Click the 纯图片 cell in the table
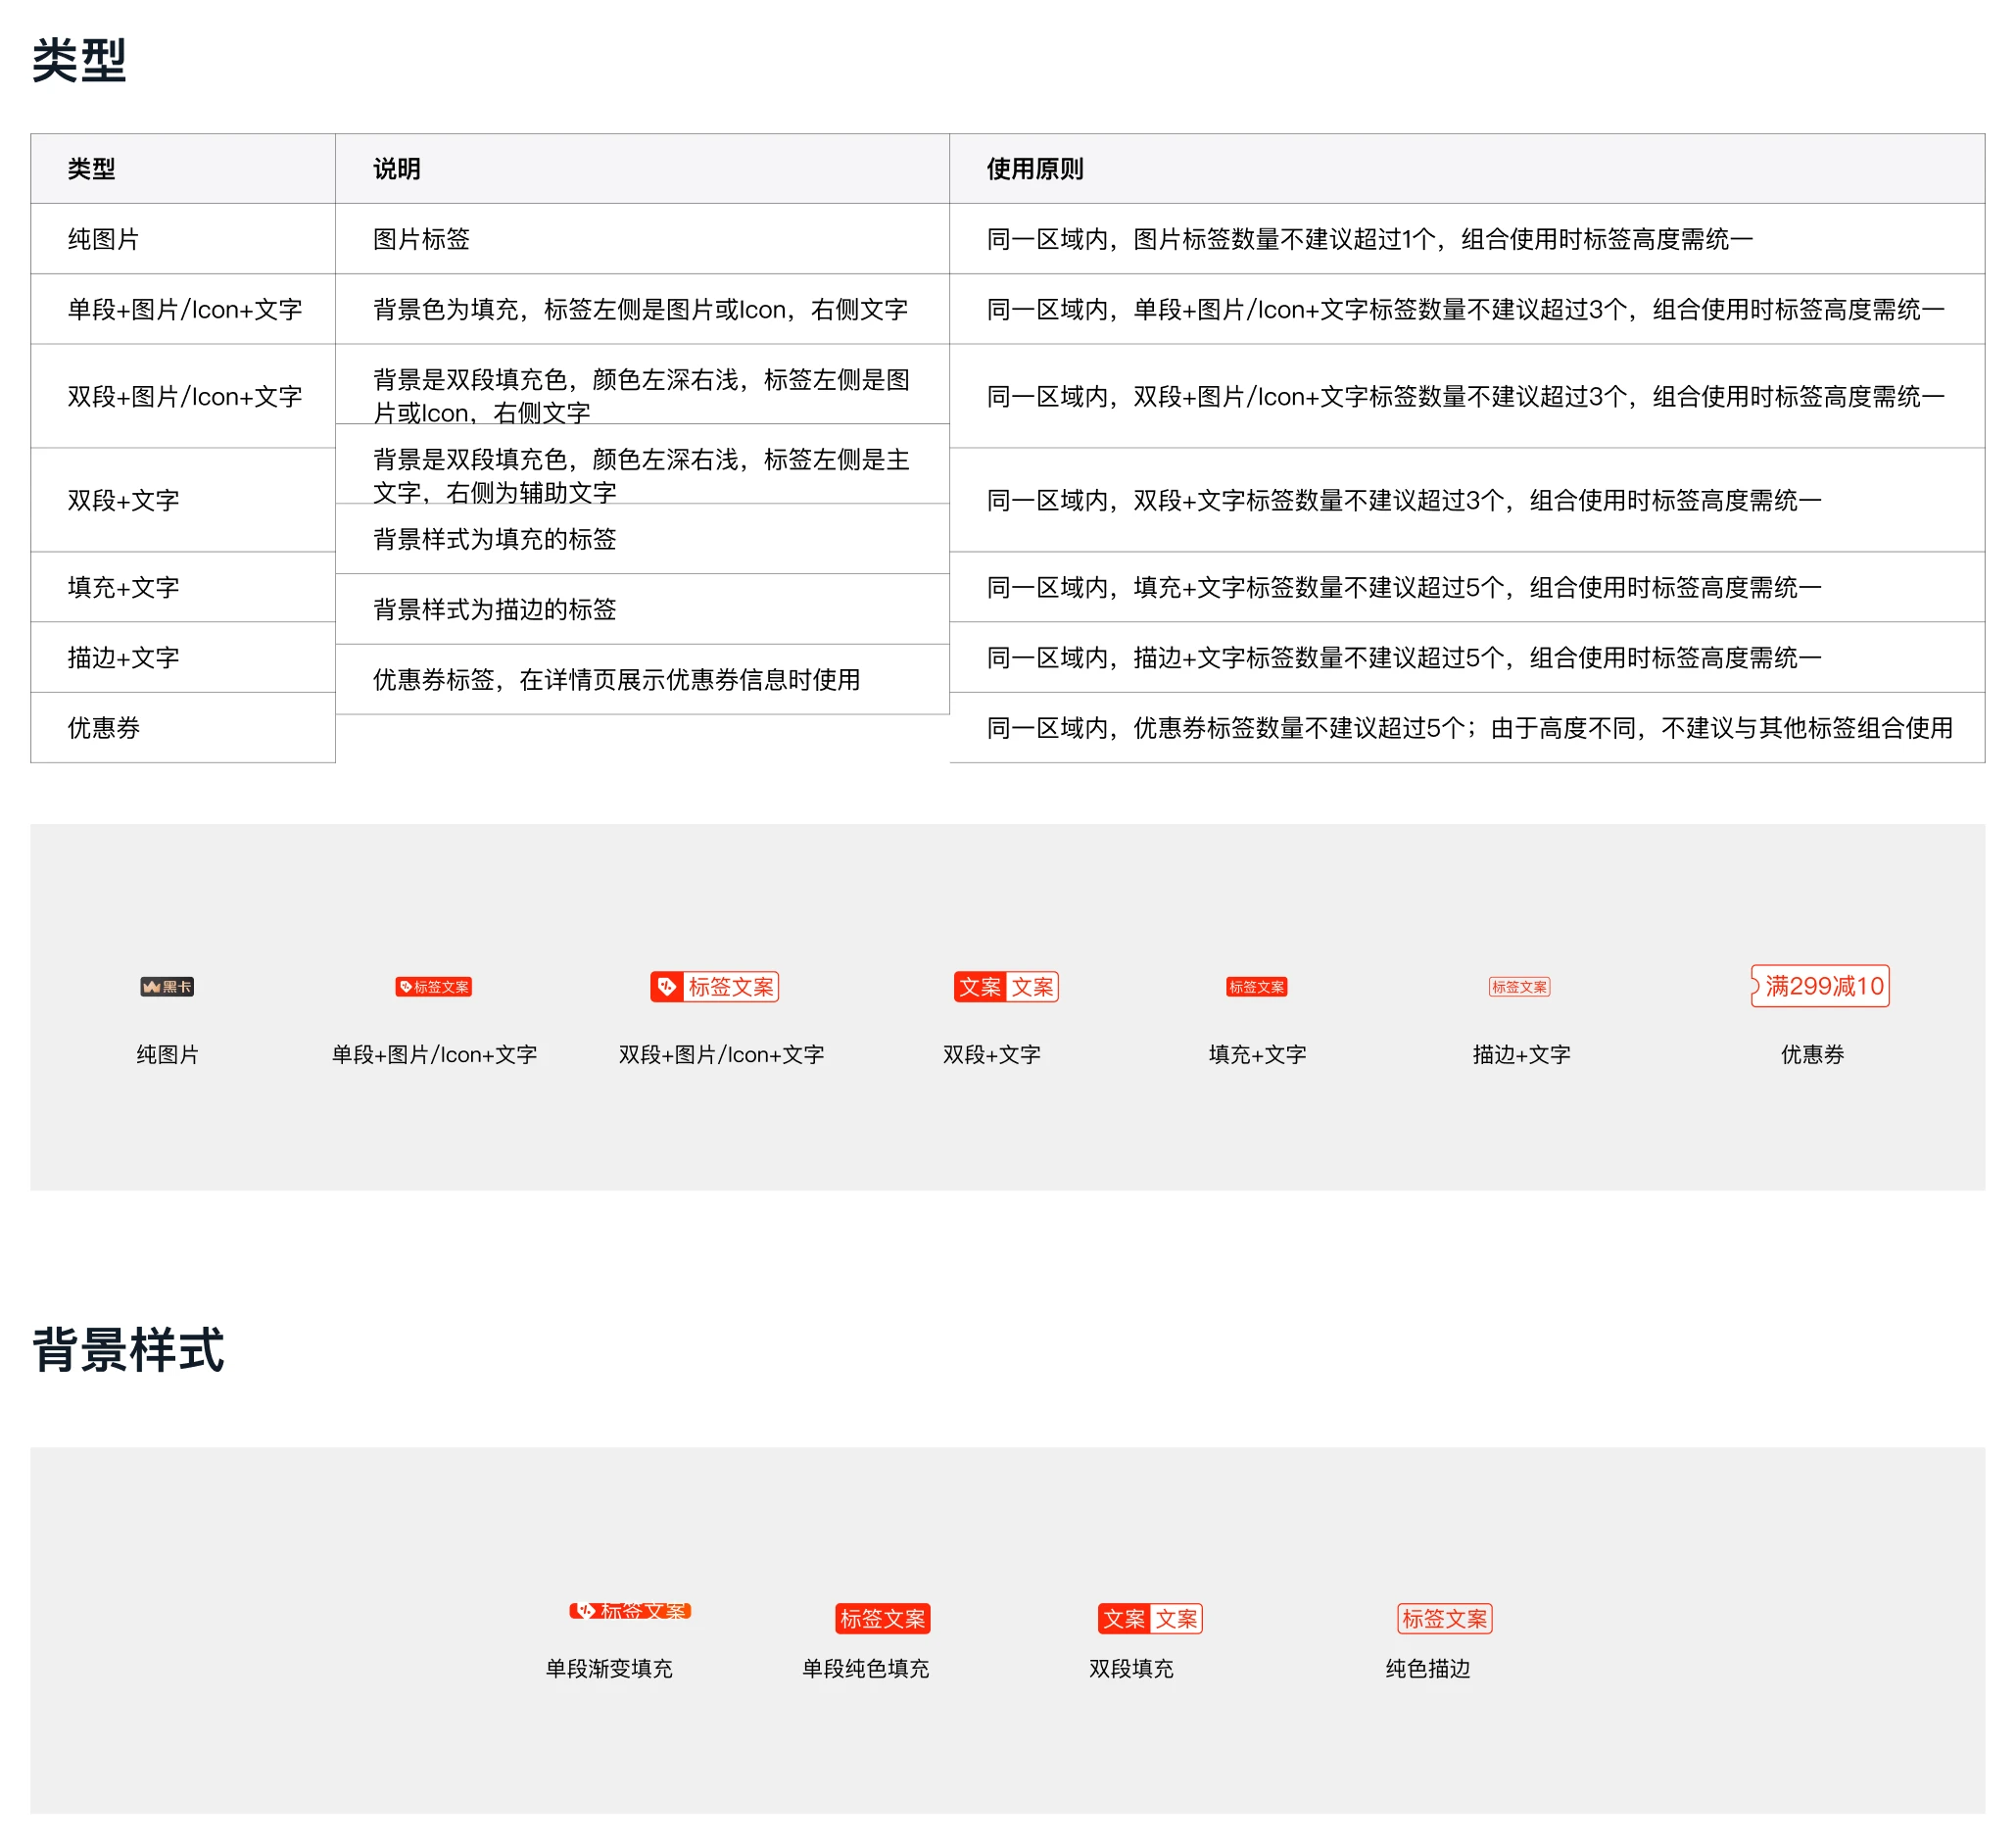This screenshot has width=2016, height=1848. coord(183,239)
